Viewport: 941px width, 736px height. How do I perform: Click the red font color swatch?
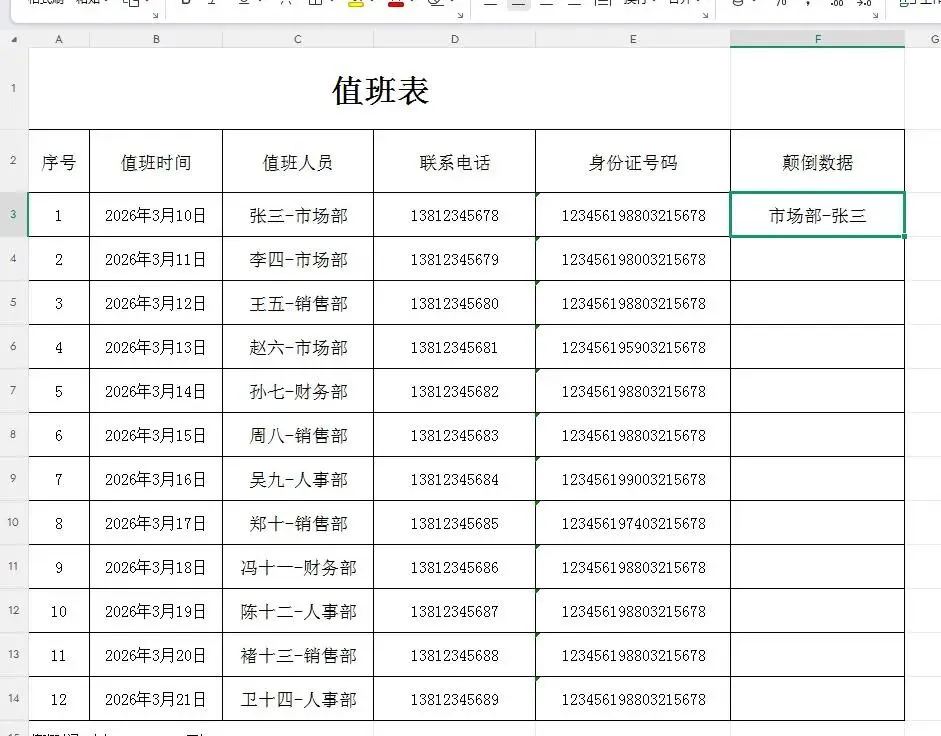(x=395, y=4)
